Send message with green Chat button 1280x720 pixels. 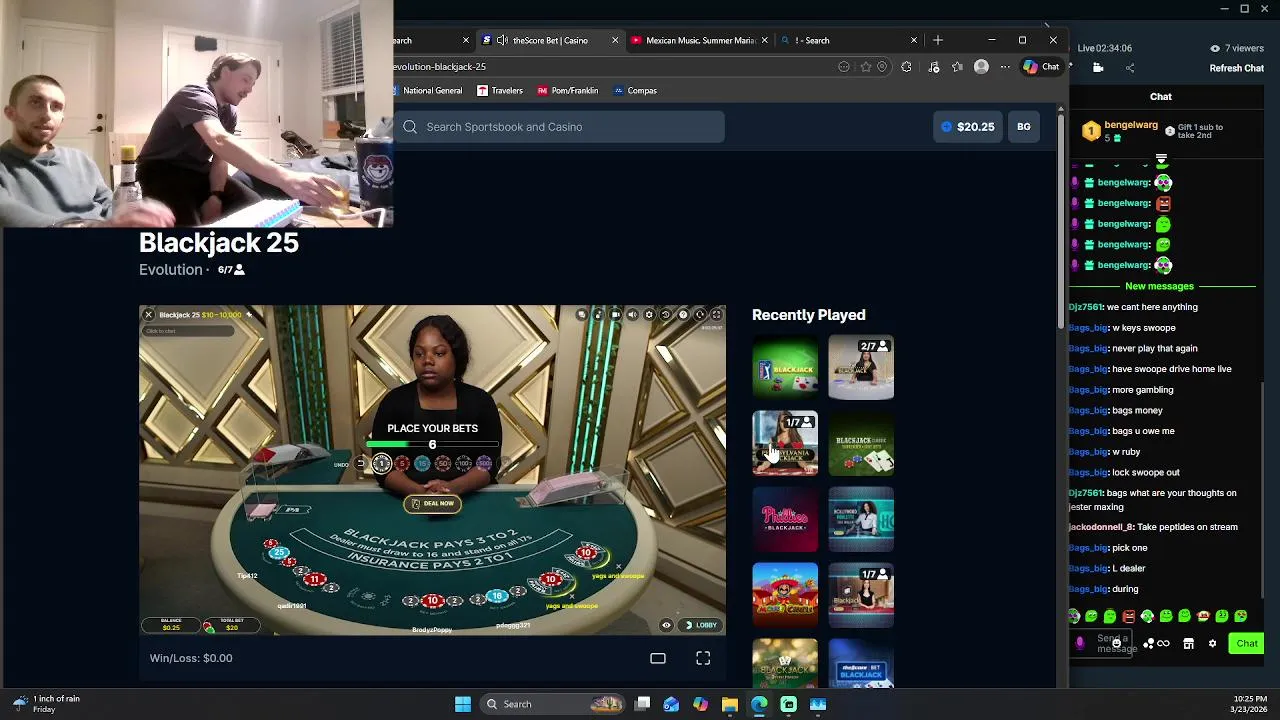1246,643
